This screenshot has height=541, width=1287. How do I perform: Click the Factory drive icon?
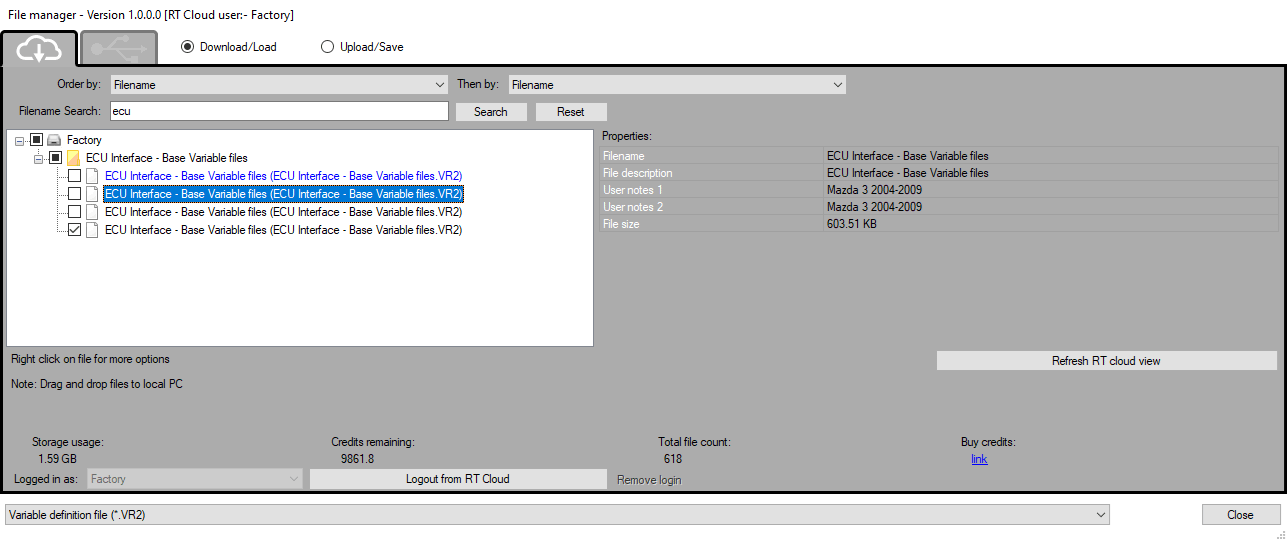click(55, 140)
